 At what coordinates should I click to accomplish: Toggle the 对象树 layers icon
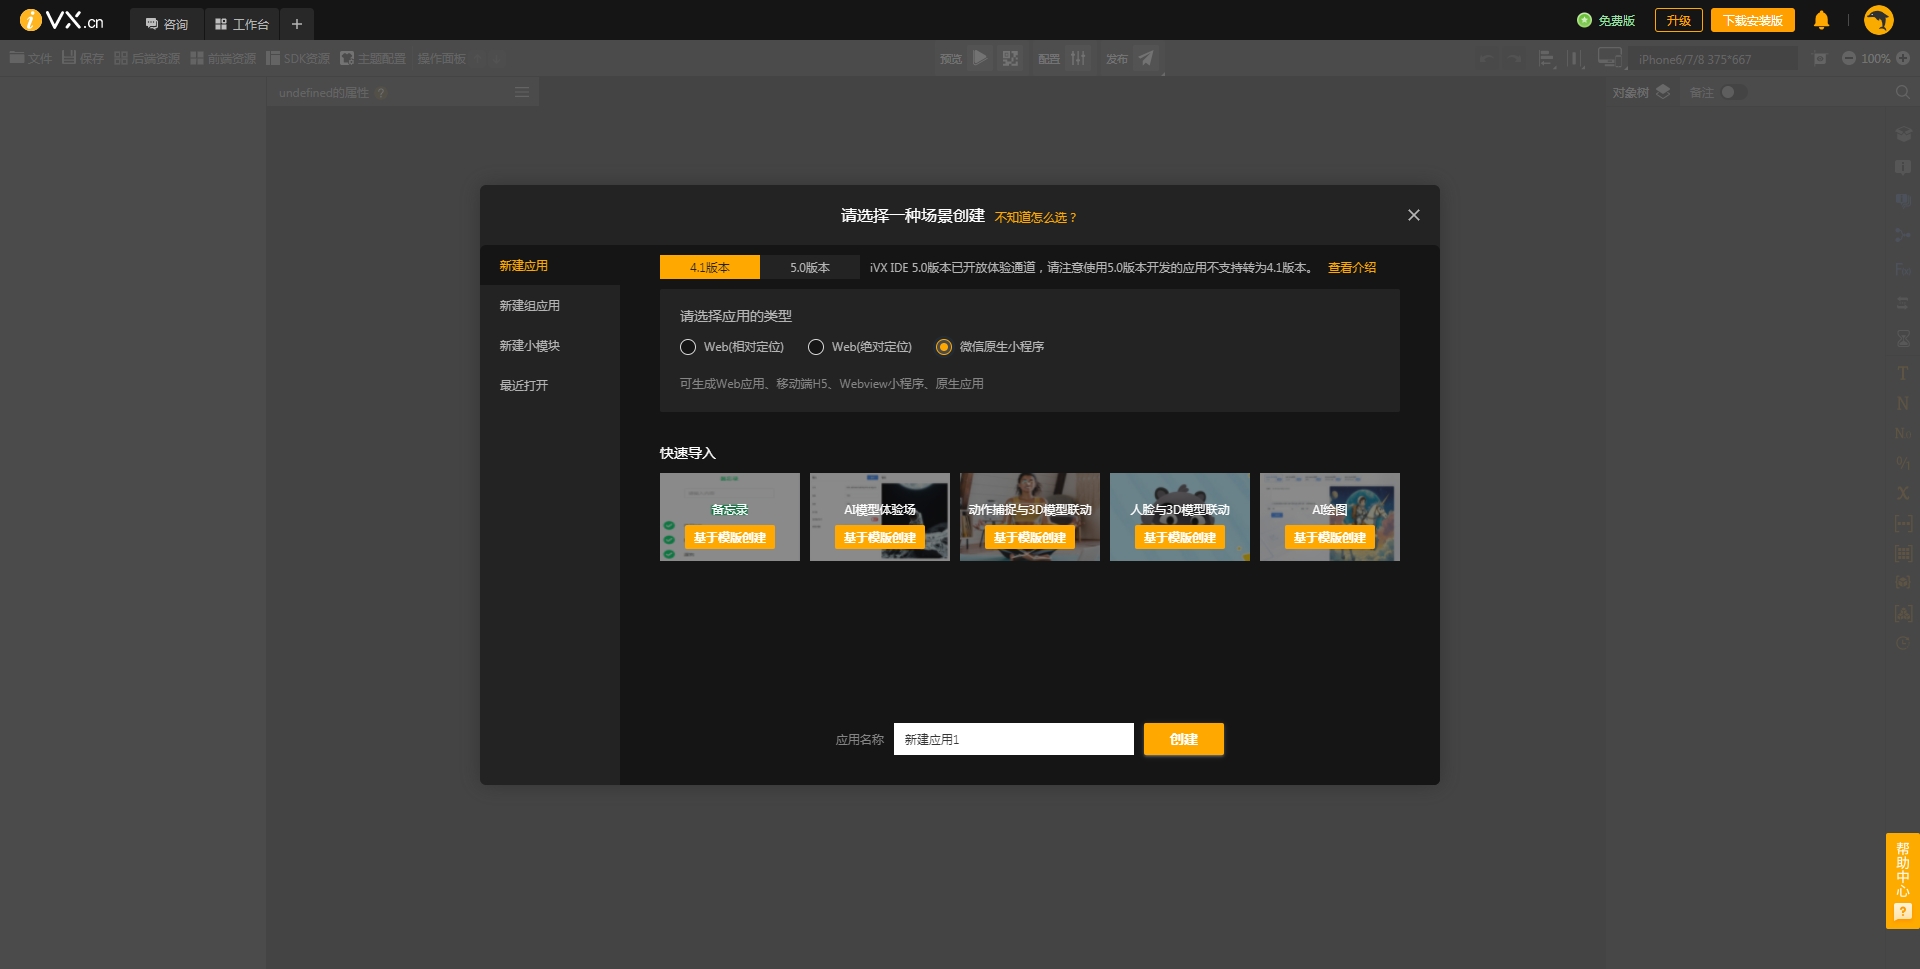(x=1663, y=91)
